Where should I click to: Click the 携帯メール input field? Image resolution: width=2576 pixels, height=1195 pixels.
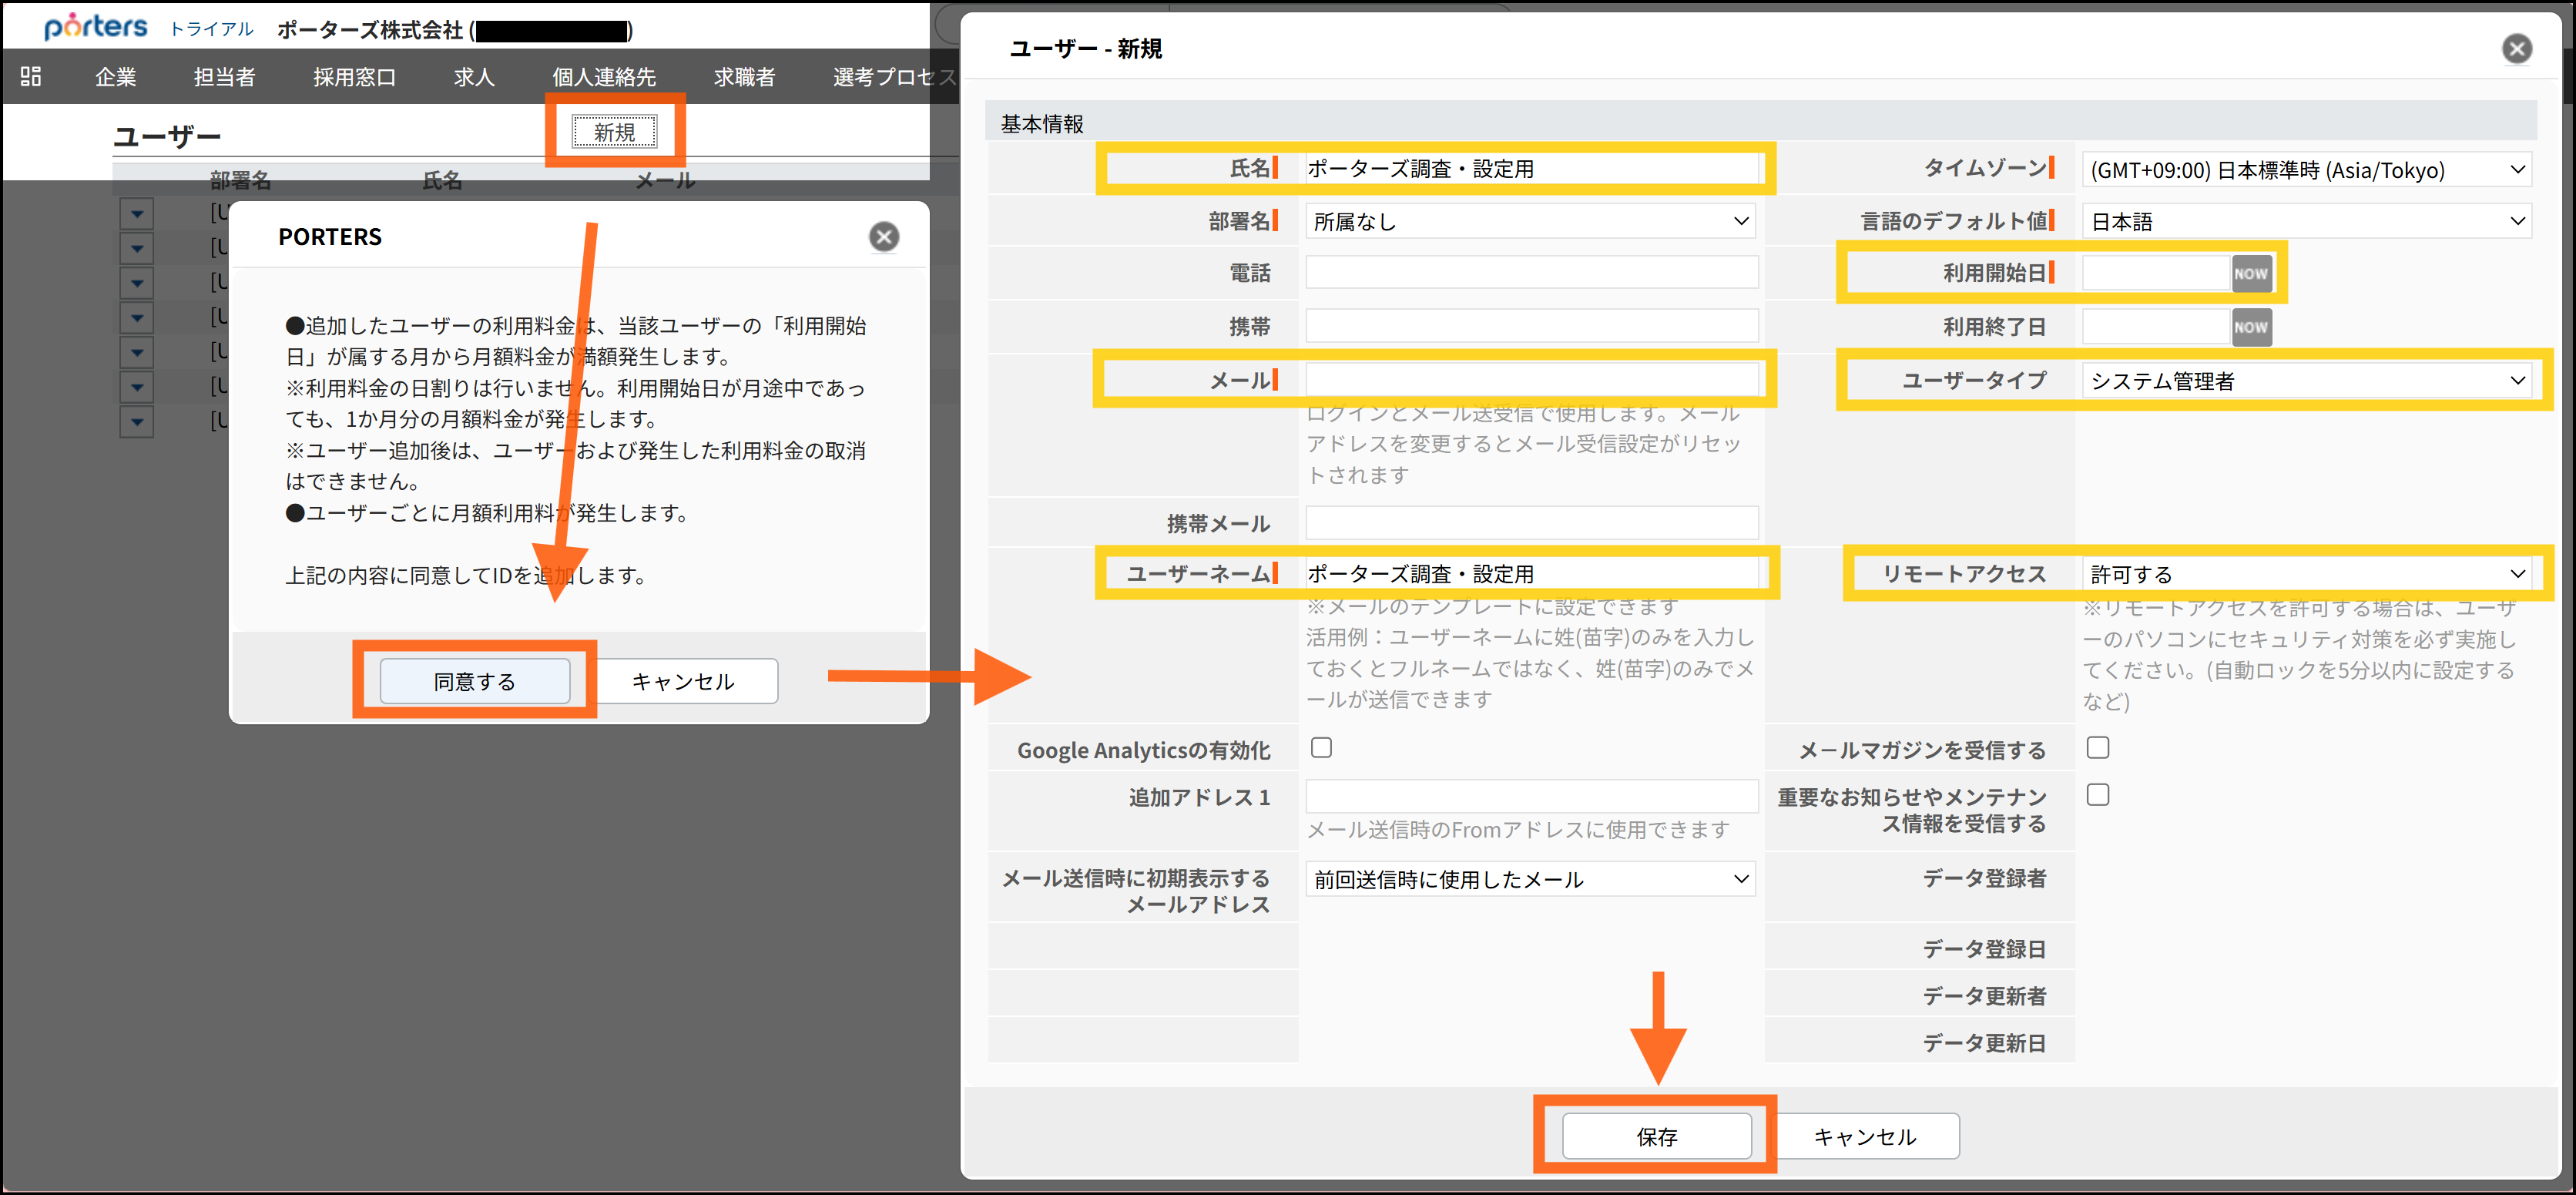click(x=1531, y=523)
